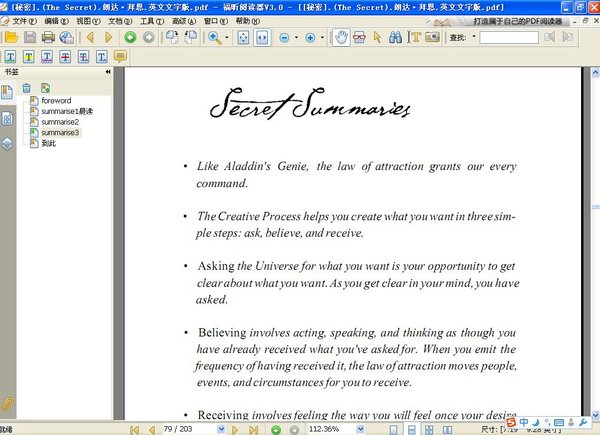Click the email document globe icon

click(67, 37)
